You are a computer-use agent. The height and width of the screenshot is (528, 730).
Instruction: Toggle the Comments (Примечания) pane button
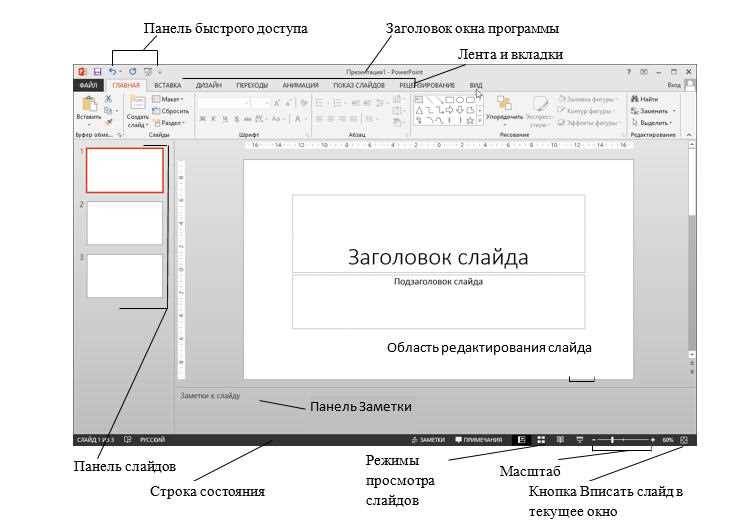[479, 439]
